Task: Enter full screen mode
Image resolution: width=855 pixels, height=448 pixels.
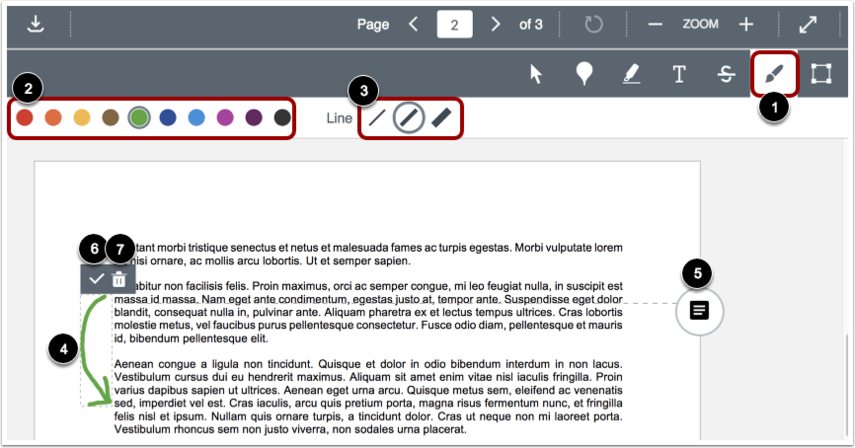Action: [808, 25]
